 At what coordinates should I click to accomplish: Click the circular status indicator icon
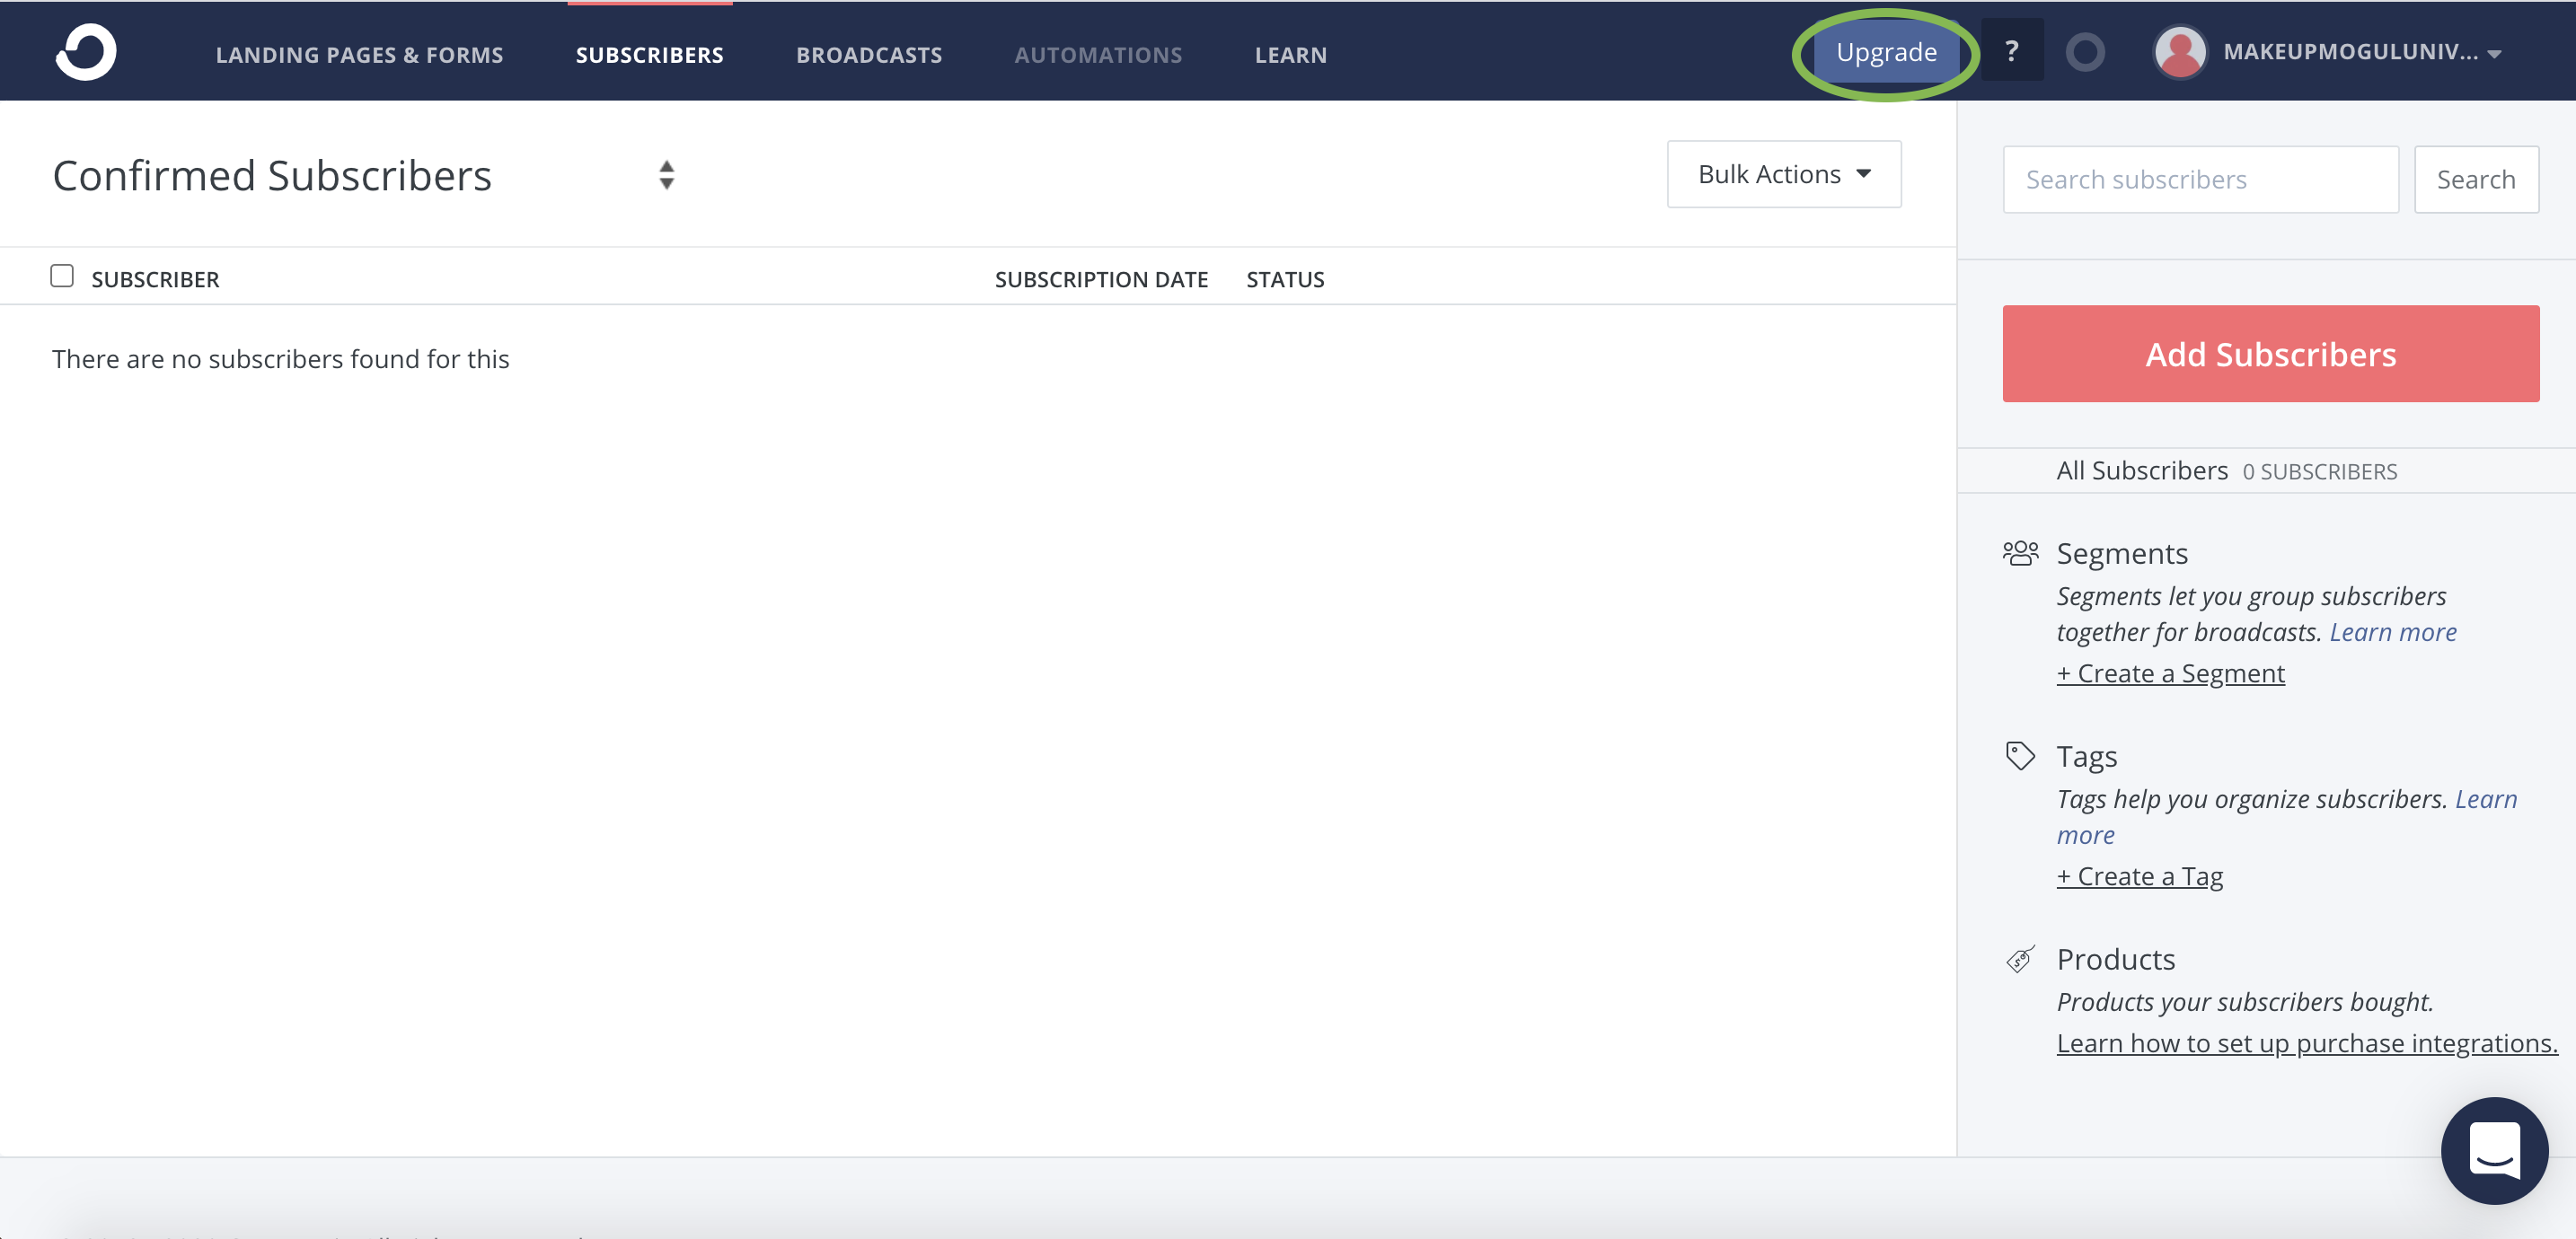coord(2085,52)
